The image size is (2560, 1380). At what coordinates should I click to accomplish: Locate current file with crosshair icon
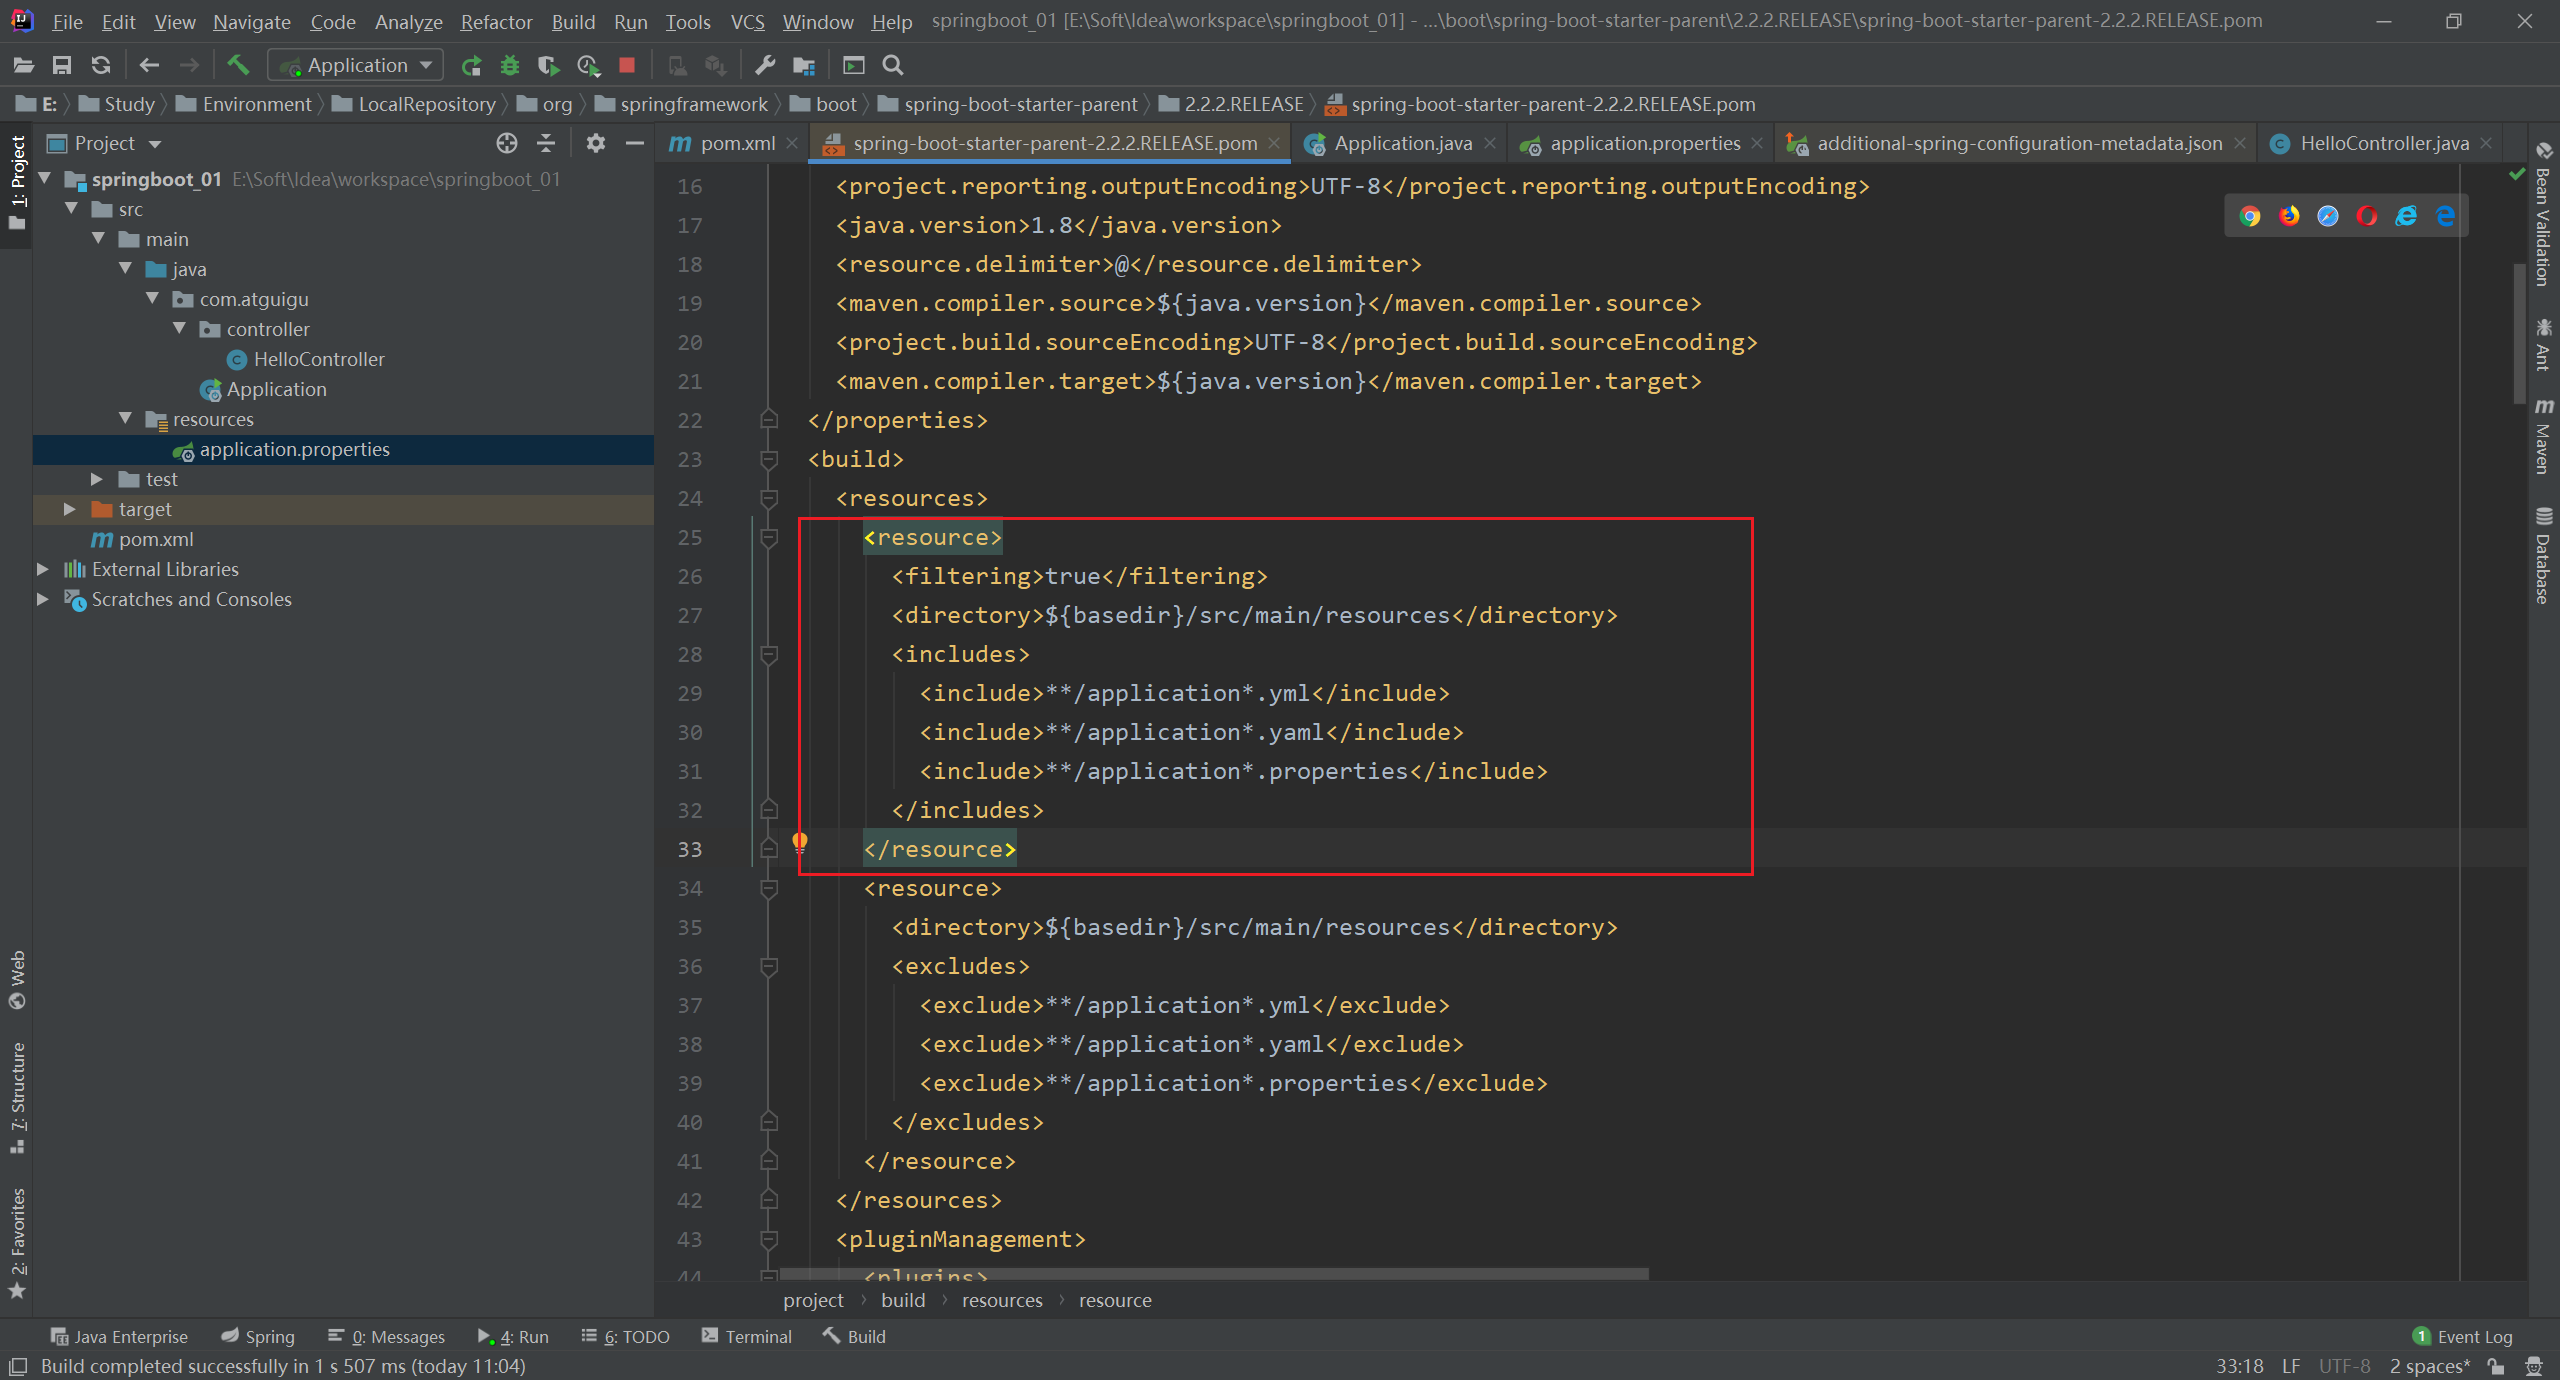click(x=507, y=143)
